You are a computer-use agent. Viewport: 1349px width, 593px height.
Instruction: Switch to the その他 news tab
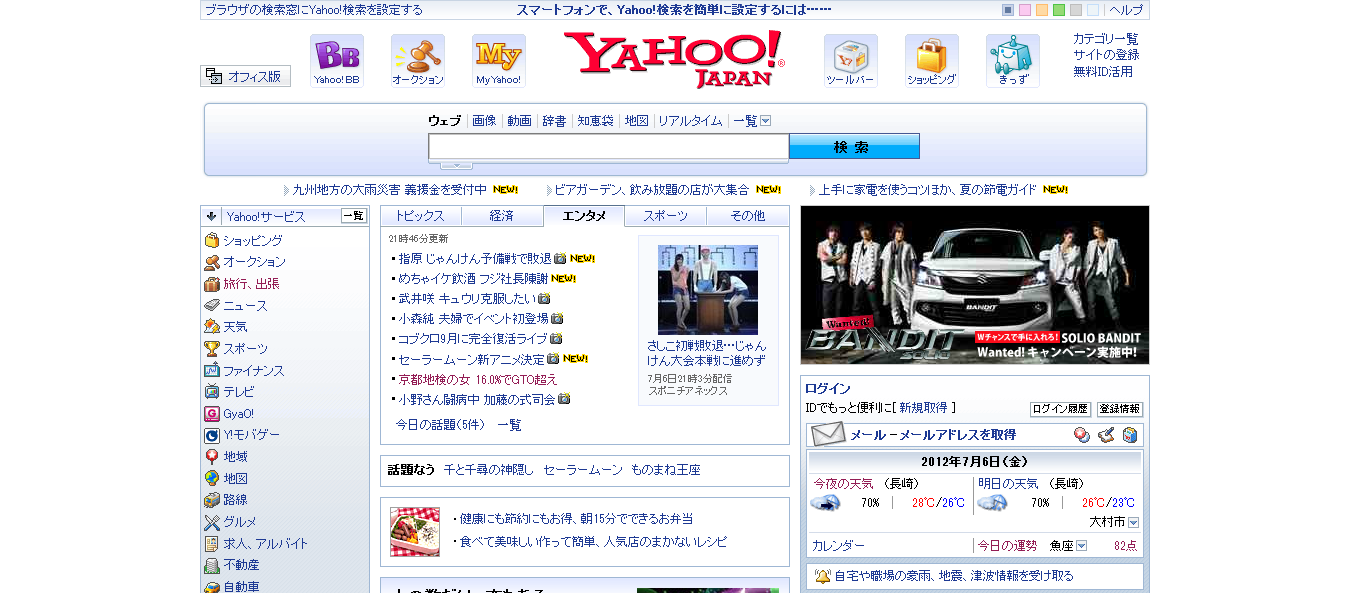pos(748,216)
